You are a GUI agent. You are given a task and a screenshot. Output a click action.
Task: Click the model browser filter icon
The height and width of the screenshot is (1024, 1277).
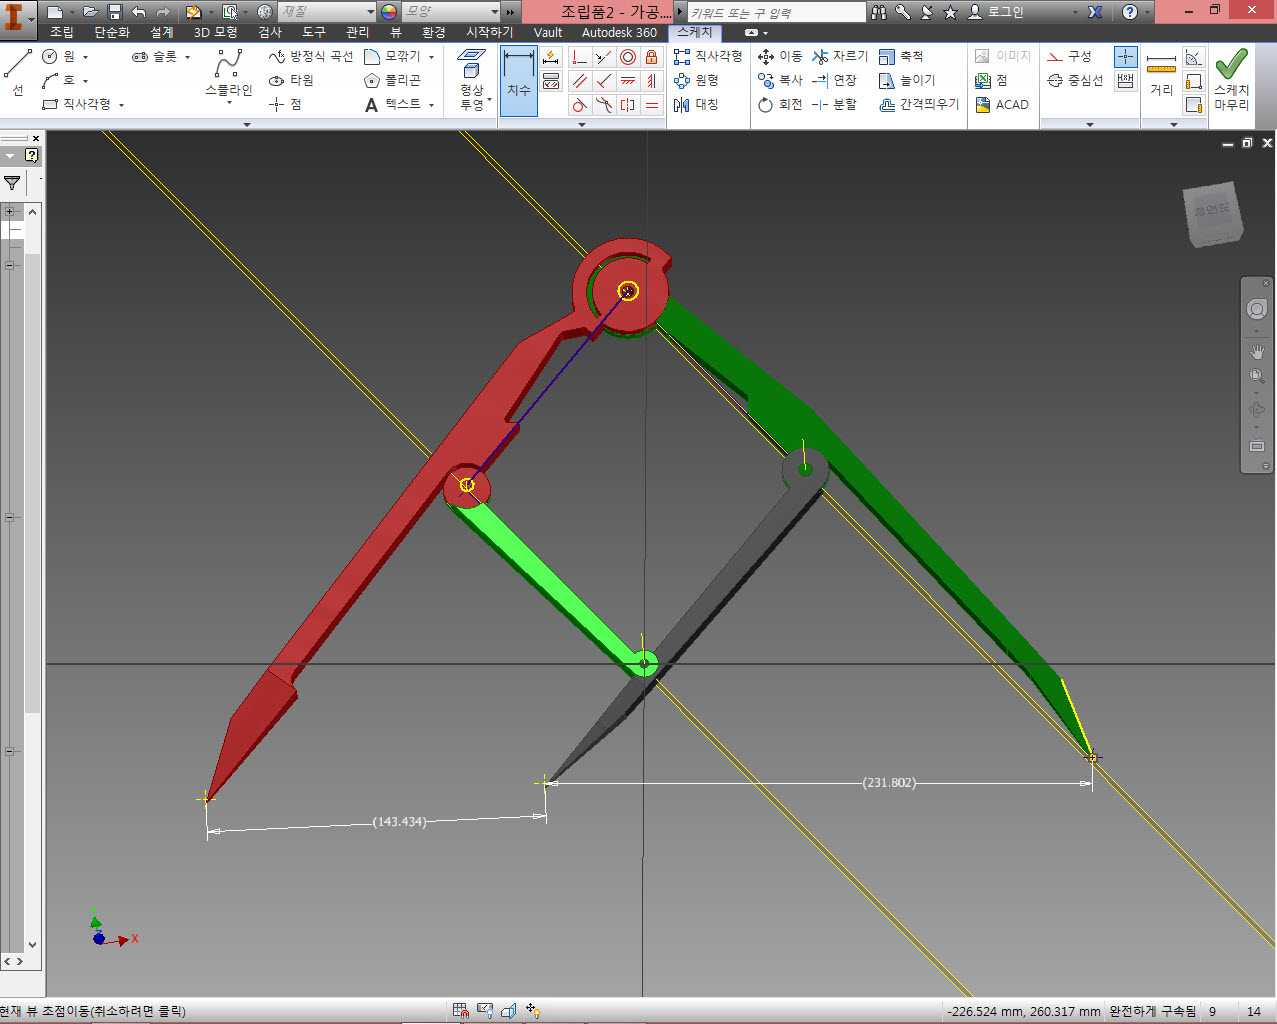(x=12, y=182)
